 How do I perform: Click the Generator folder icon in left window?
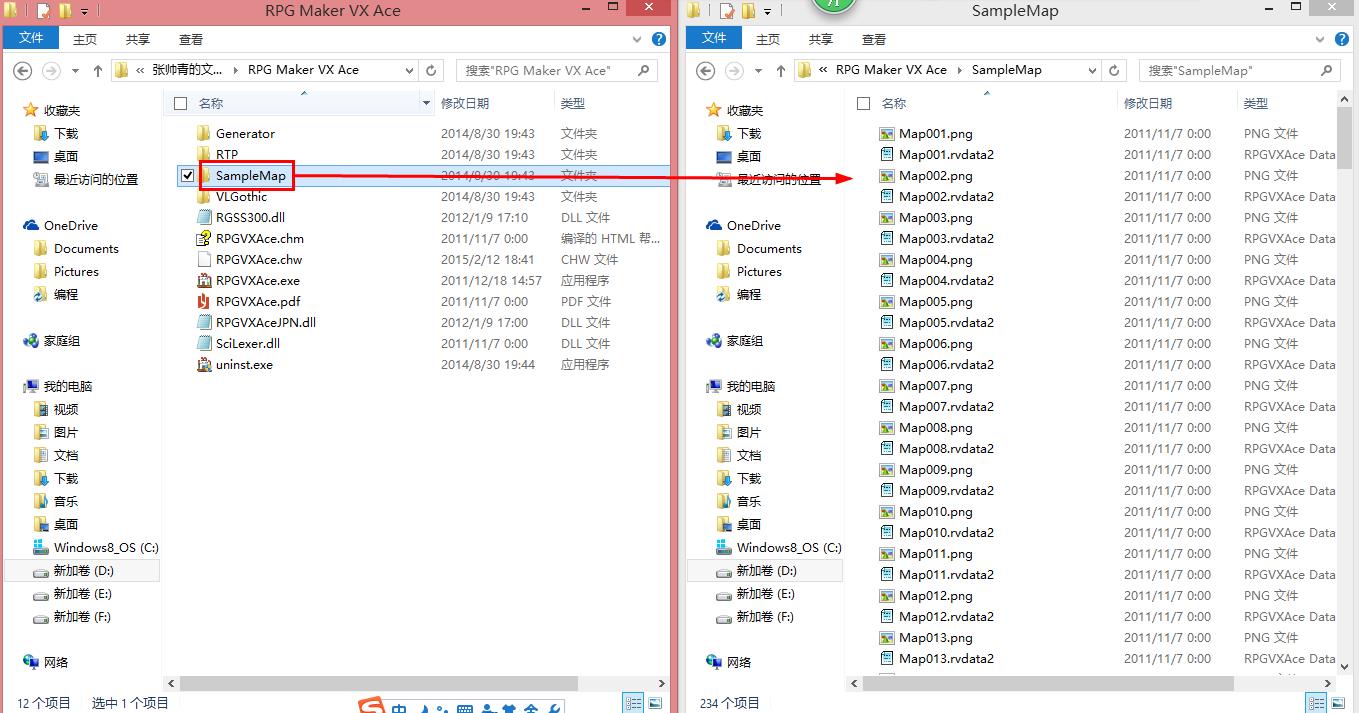204,133
